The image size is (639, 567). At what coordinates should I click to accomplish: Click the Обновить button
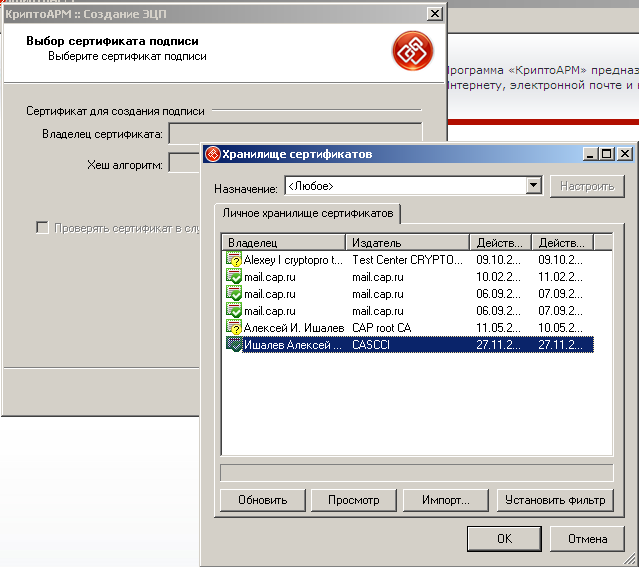click(x=263, y=500)
